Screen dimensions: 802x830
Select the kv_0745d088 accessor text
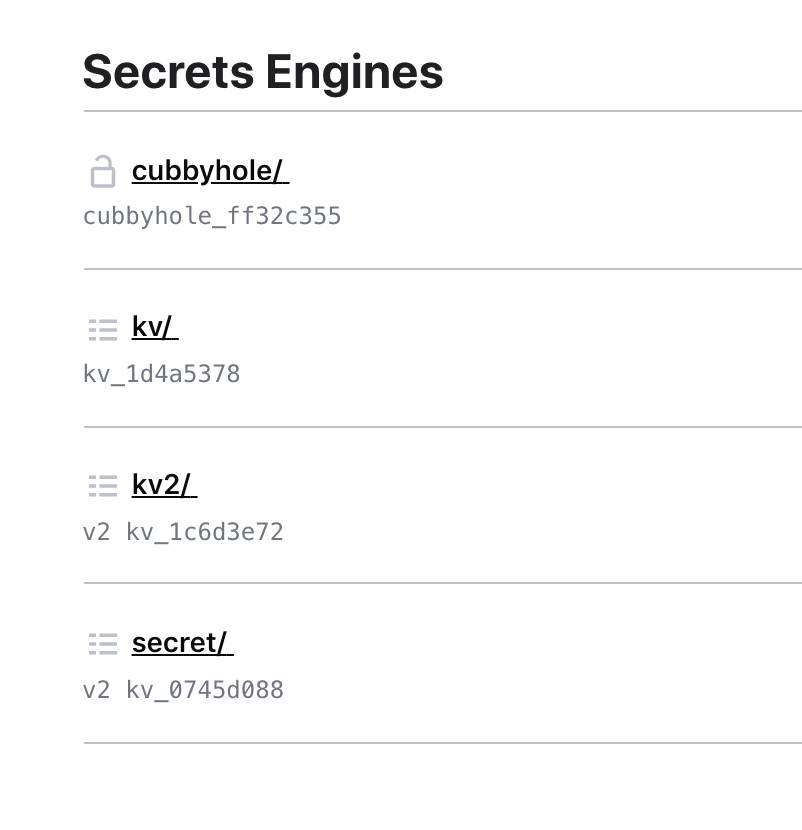pos(205,690)
